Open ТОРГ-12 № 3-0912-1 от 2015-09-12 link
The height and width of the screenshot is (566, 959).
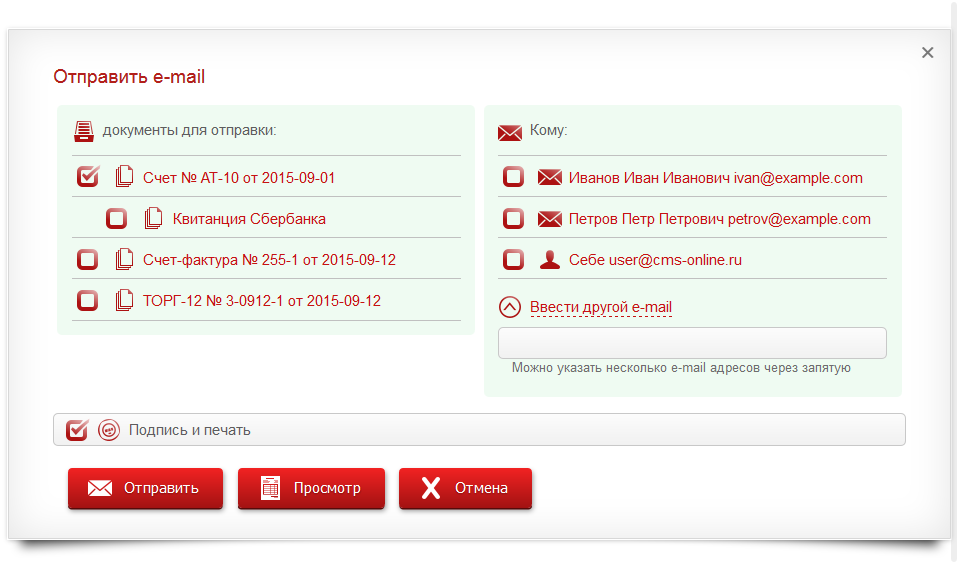[x=262, y=301]
